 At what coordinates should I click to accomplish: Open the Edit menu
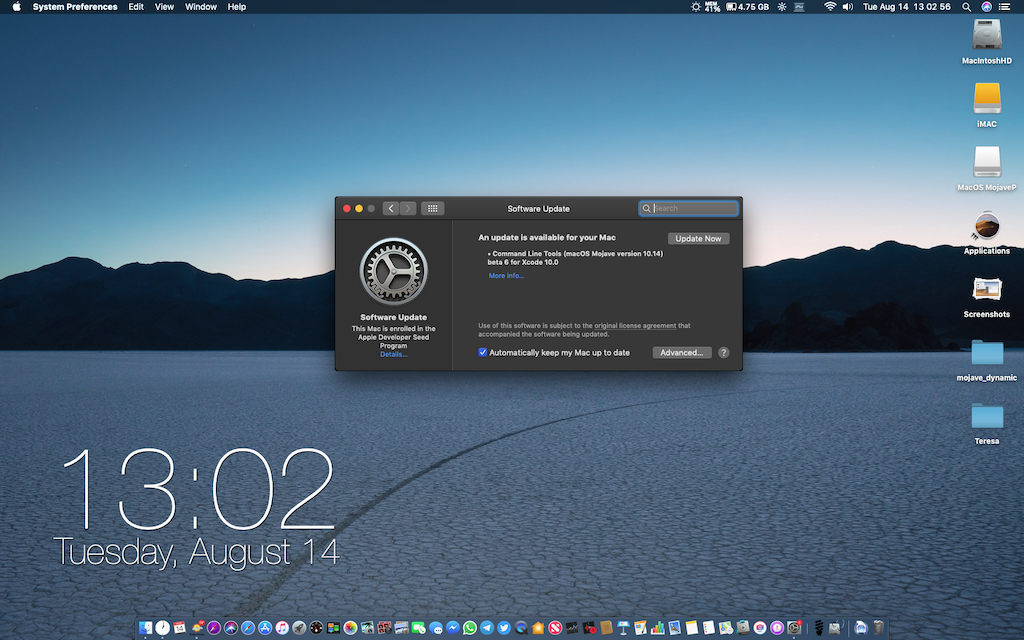click(136, 7)
